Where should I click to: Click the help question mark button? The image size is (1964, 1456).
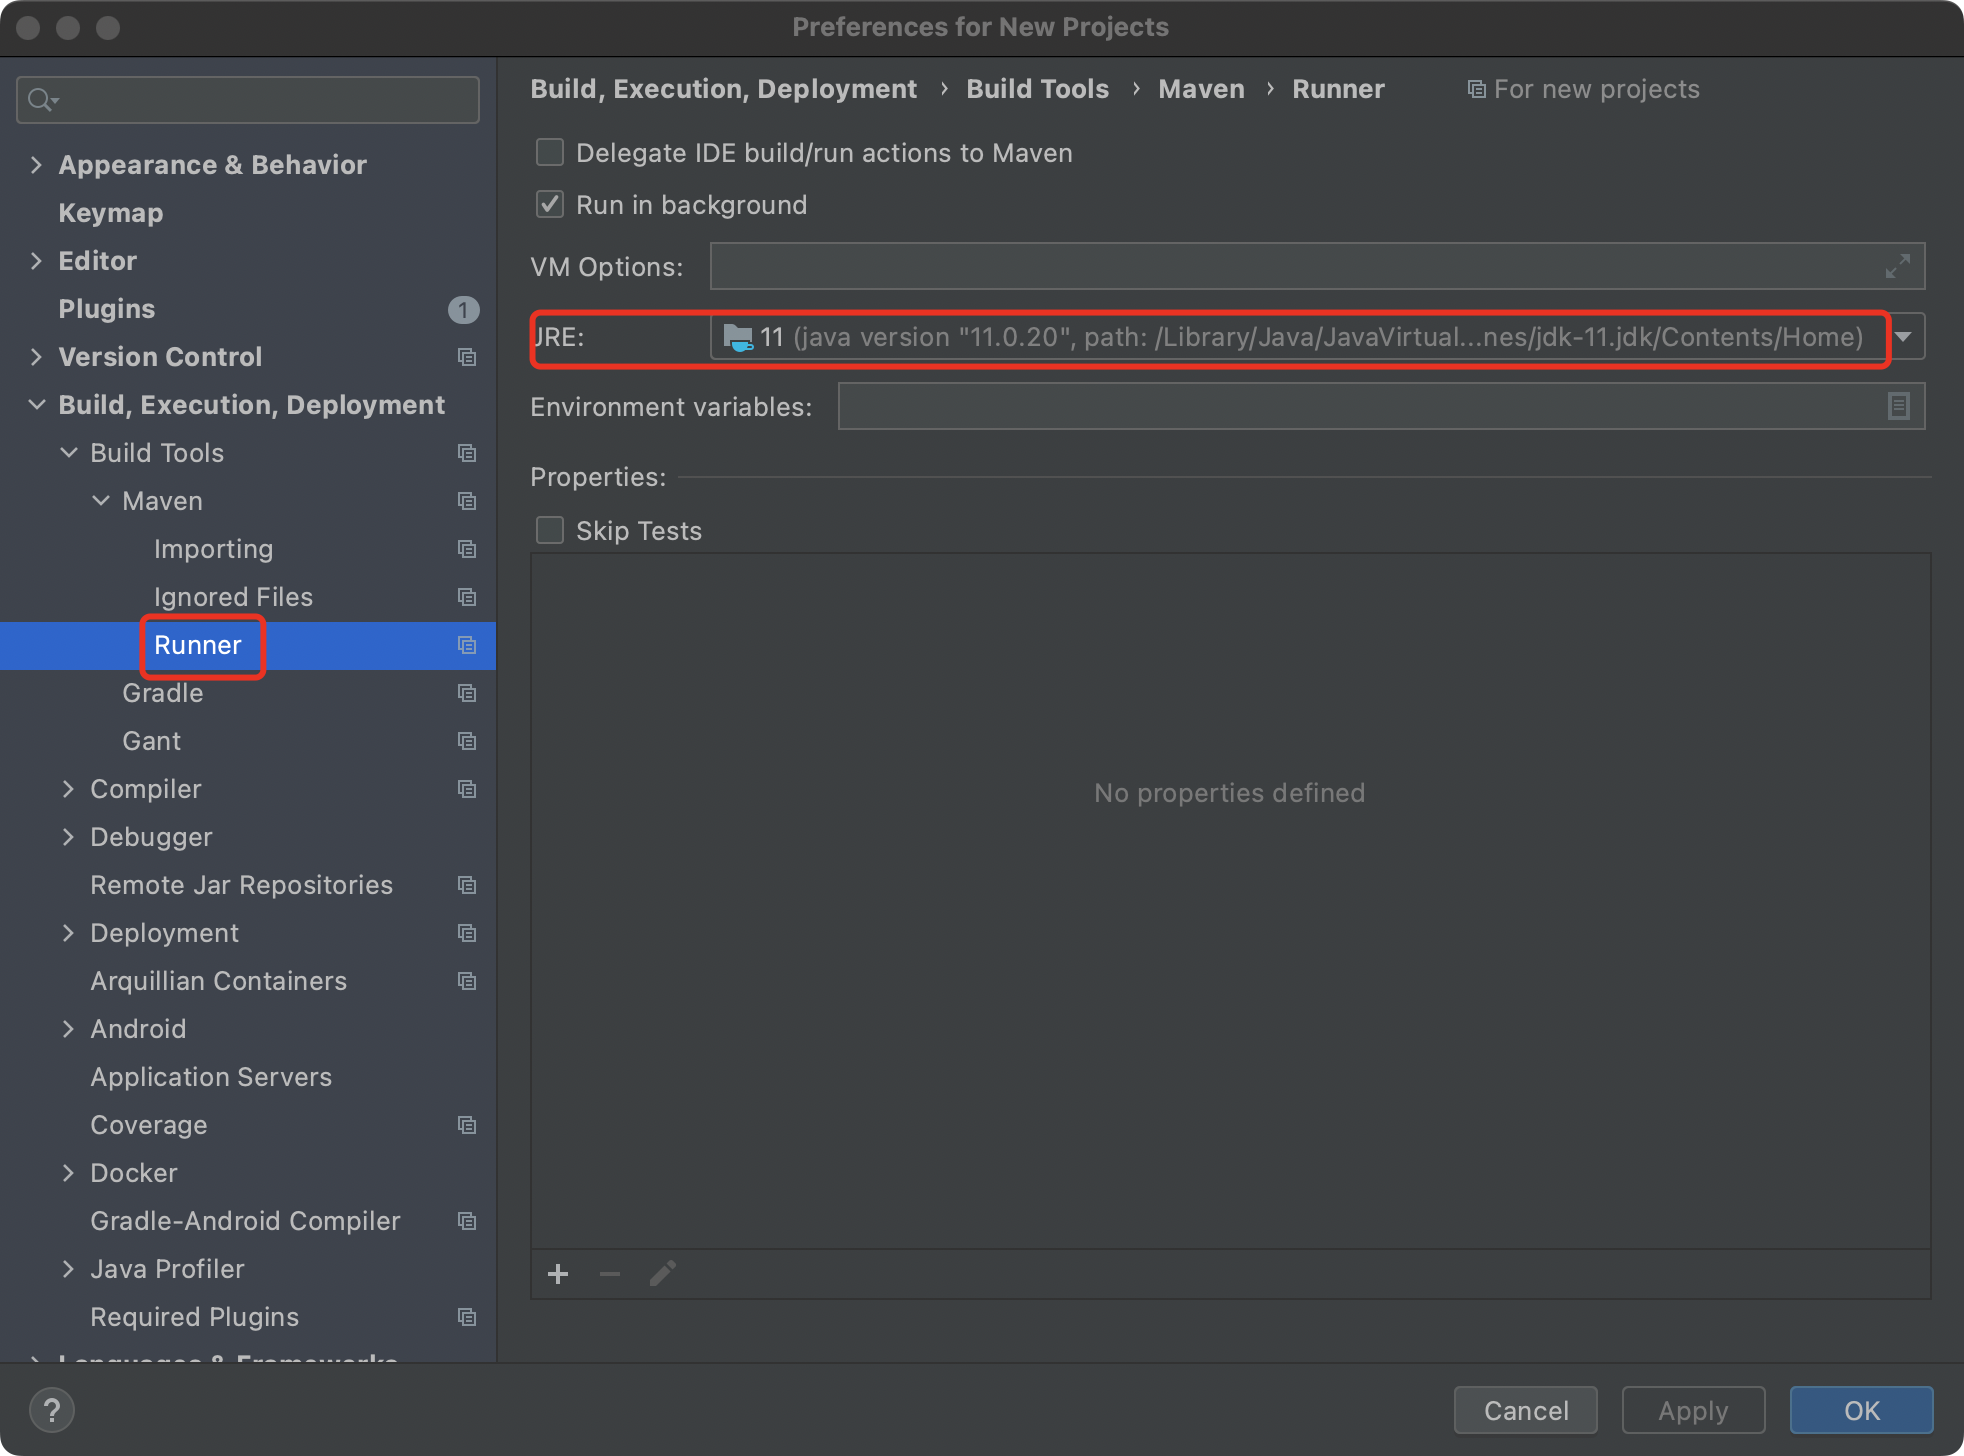tap(52, 1410)
